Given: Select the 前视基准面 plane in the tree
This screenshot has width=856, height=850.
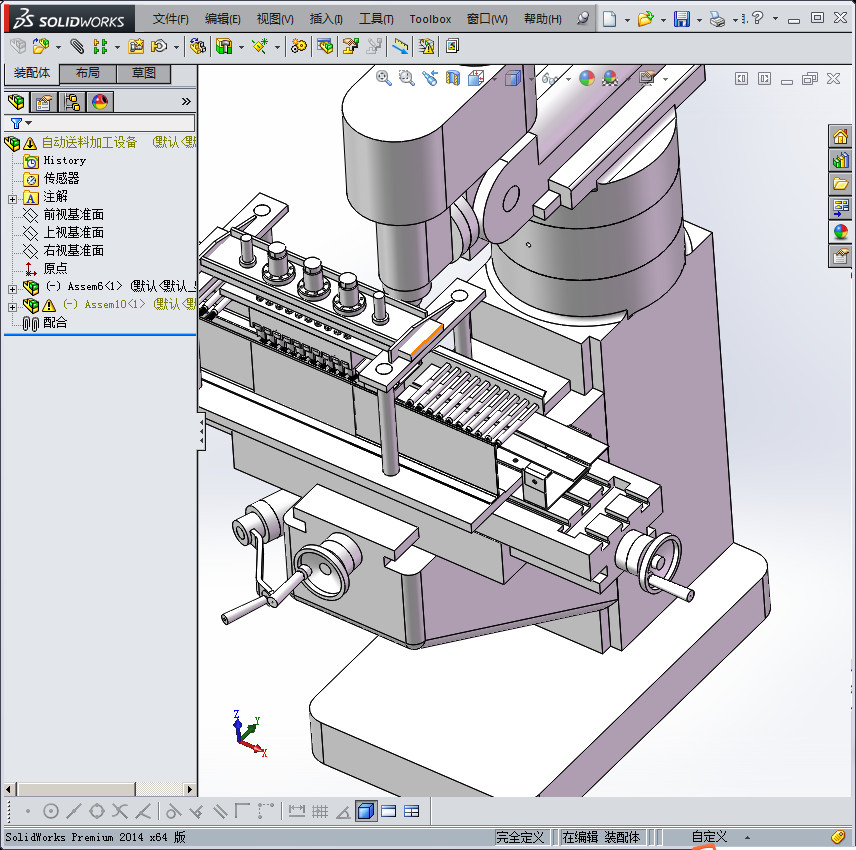Looking at the screenshot, I should (73, 215).
